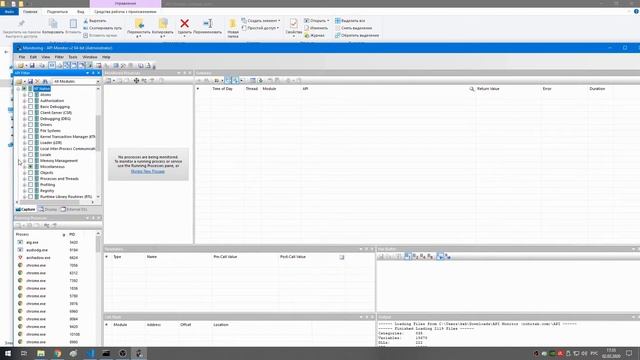Collapse the top-level API tree root node
640x360 pixels.
[18, 89]
